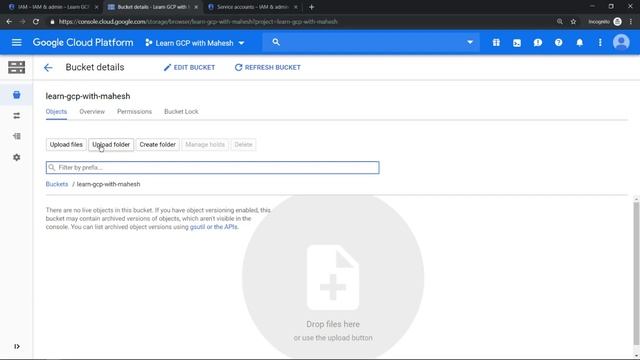Open the three-dot settings and utilities menu
The image size is (640, 360).
[600, 42]
